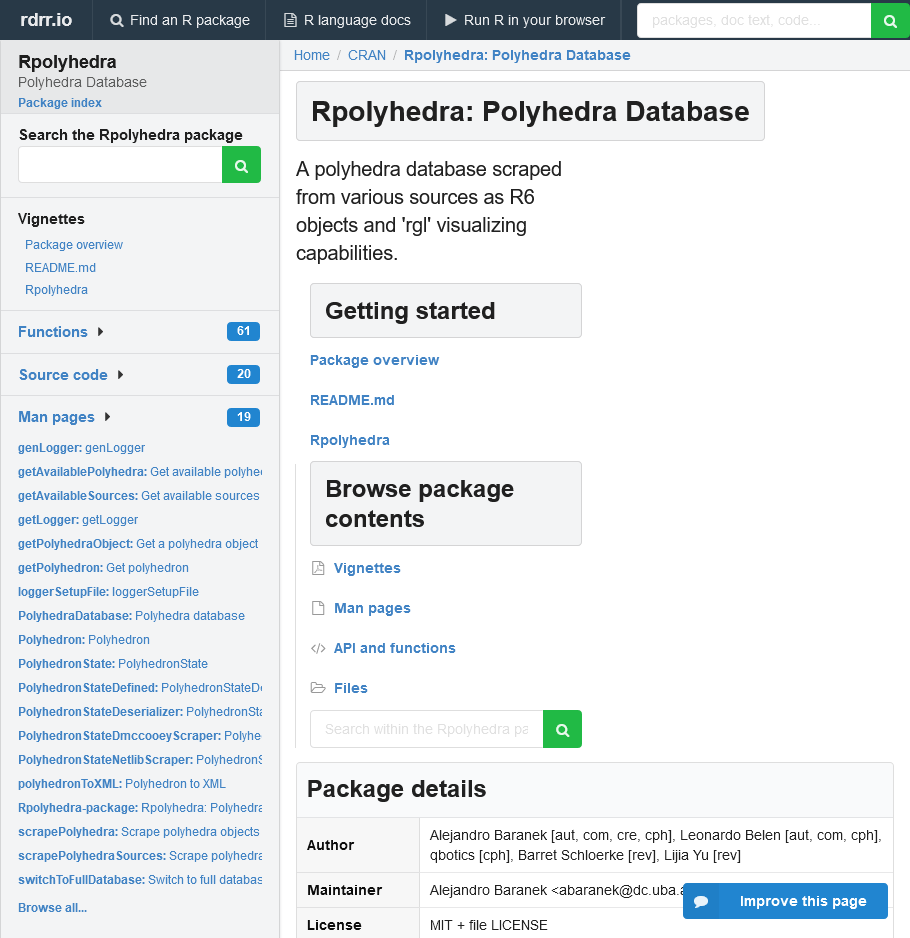The image size is (910, 938).
Task: Click the Improve this page button
Action: click(x=785, y=901)
